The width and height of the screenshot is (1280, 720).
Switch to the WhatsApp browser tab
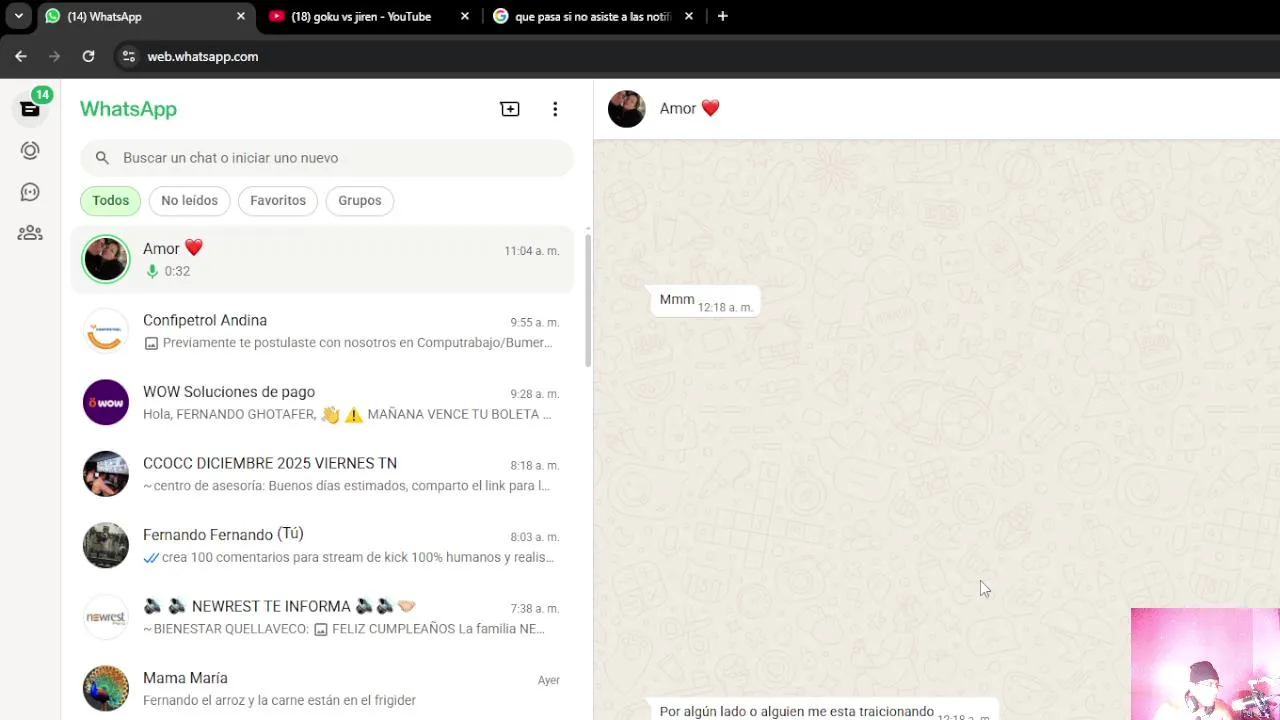click(x=145, y=16)
